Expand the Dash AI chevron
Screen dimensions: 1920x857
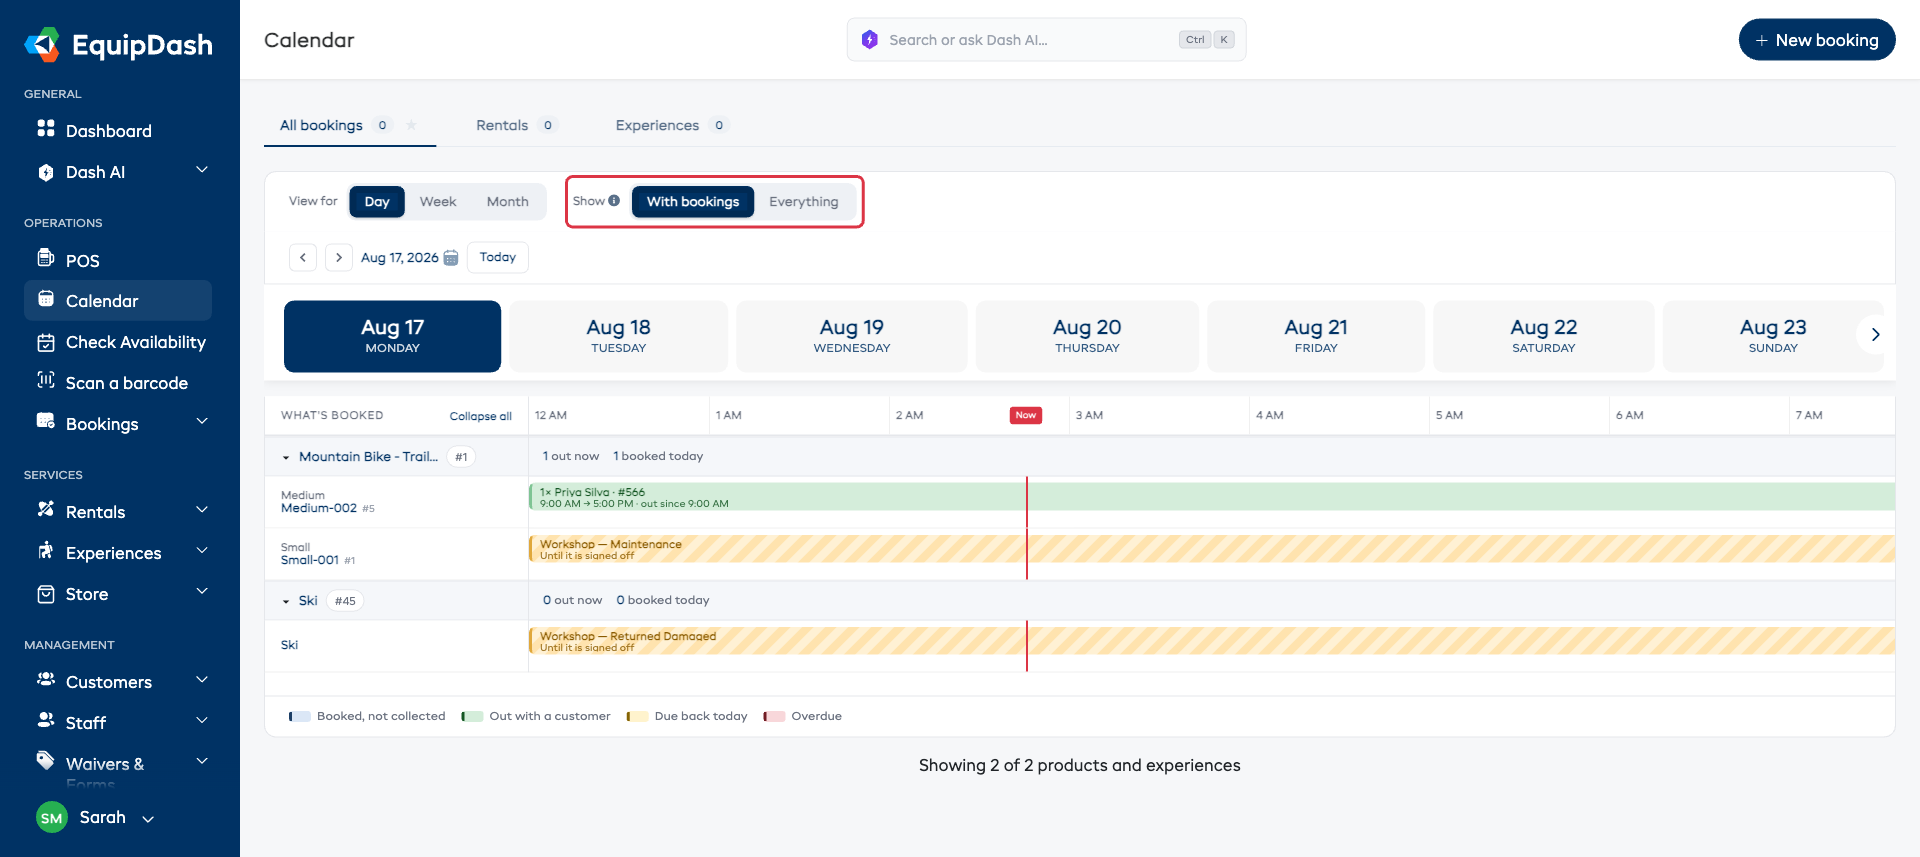click(x=202, y=170)
